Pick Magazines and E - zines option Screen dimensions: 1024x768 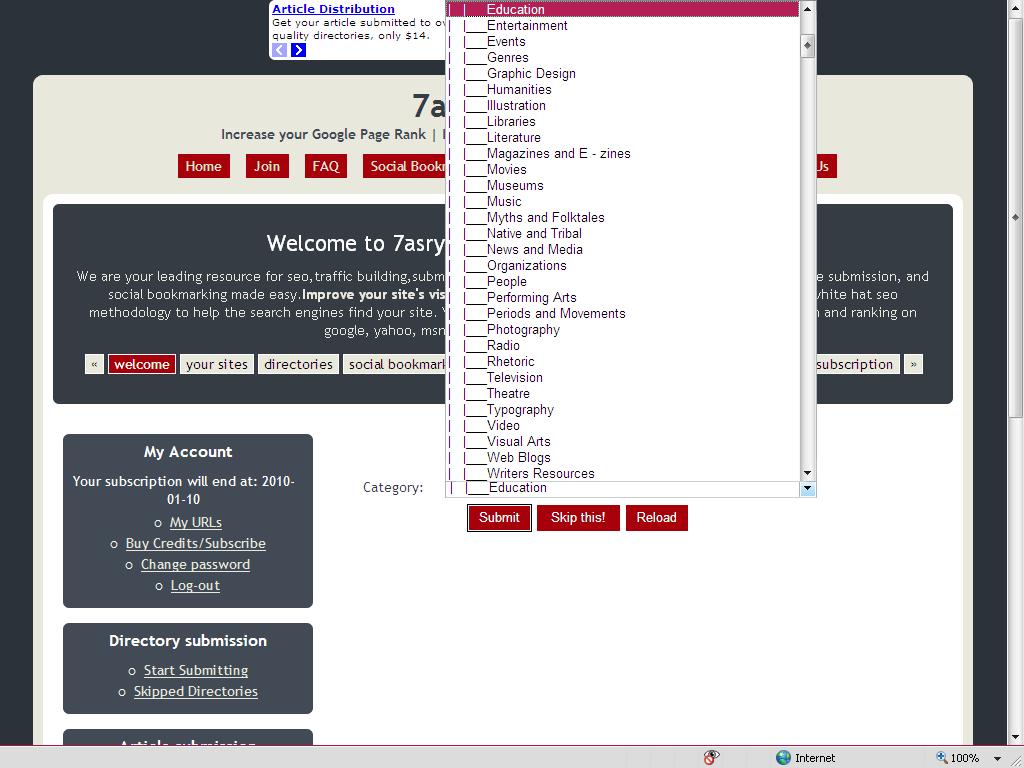click(558, 154)
